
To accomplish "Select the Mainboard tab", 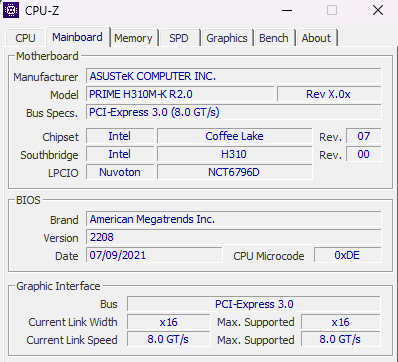I will click(77, 37).
